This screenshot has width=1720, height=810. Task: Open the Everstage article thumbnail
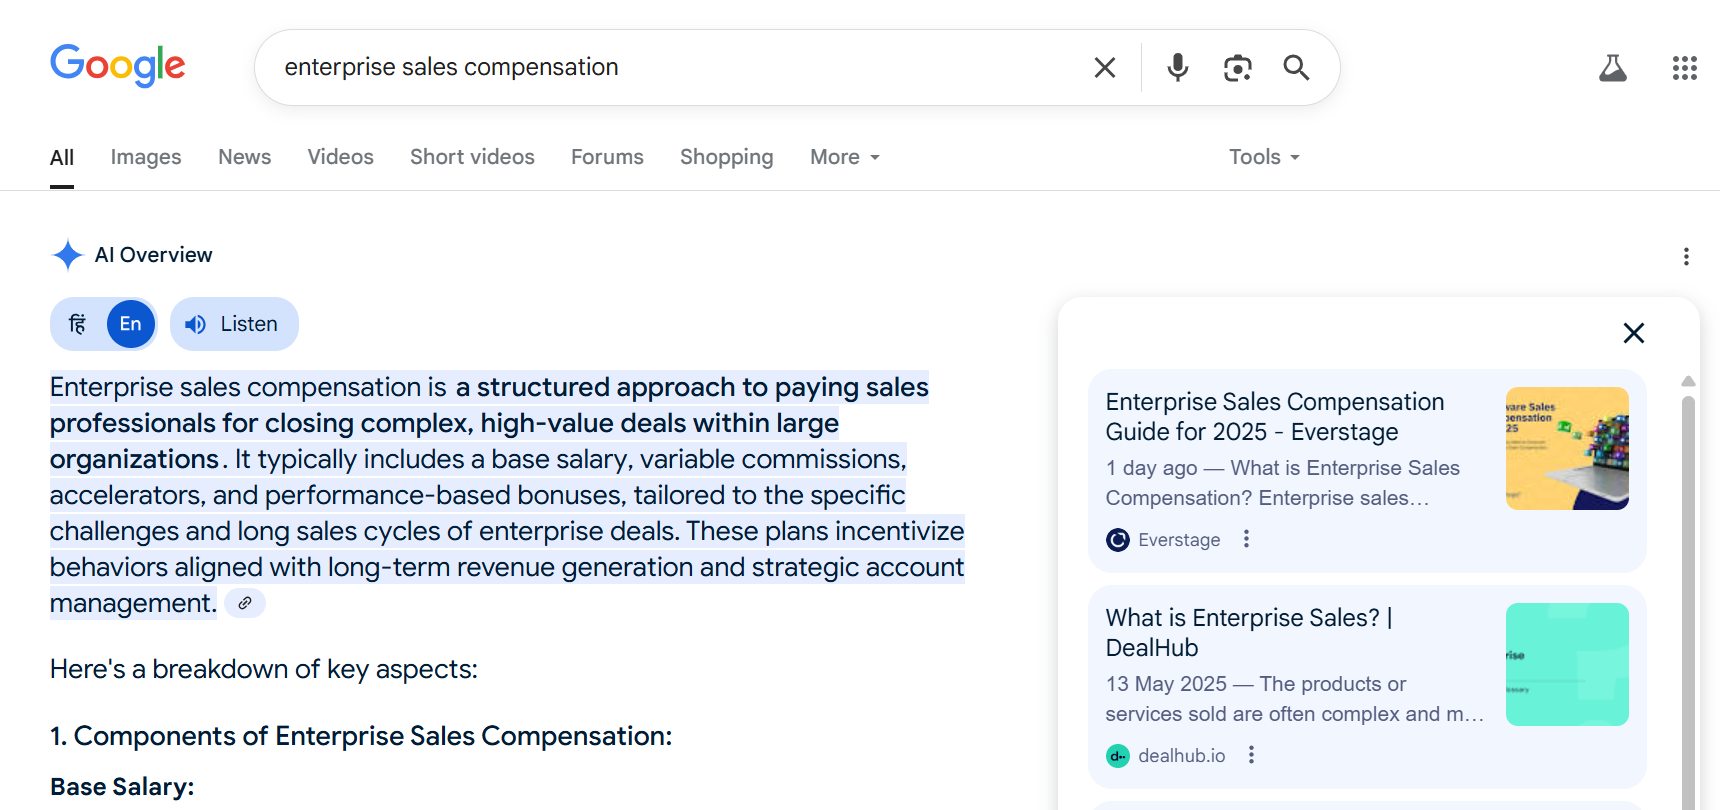(1567, 448)
